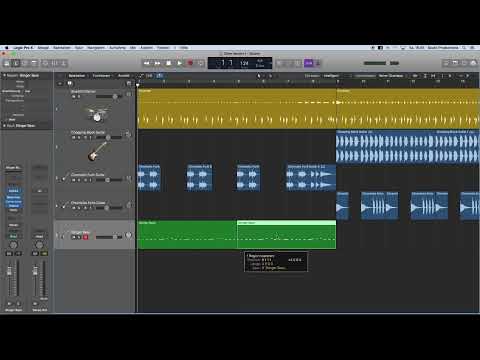The height and width of the screenshot is (360, 480).
Task: Adjust Chopping Block Guitar volume slider
Action: tap(109, 137)
